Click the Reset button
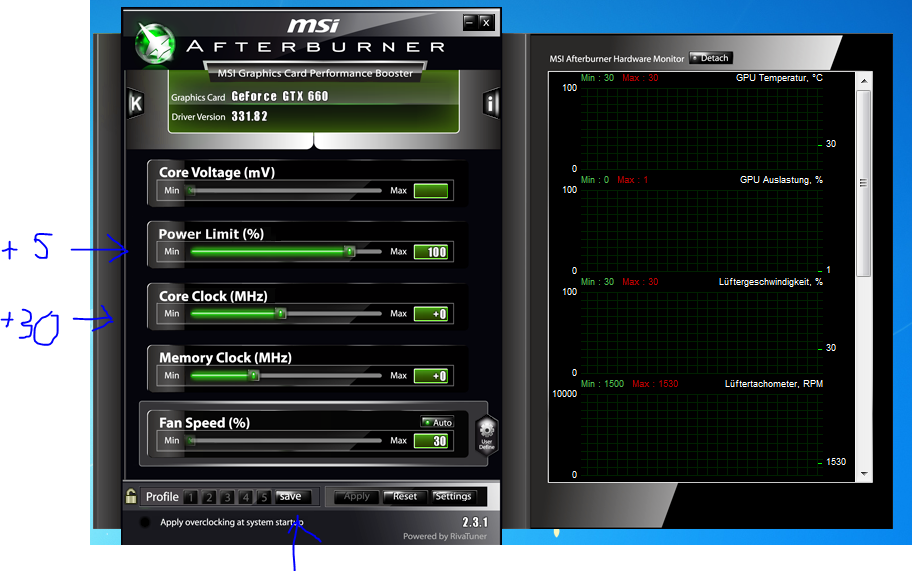This screenshot has width=912, height=571. (x=404, y=497)
